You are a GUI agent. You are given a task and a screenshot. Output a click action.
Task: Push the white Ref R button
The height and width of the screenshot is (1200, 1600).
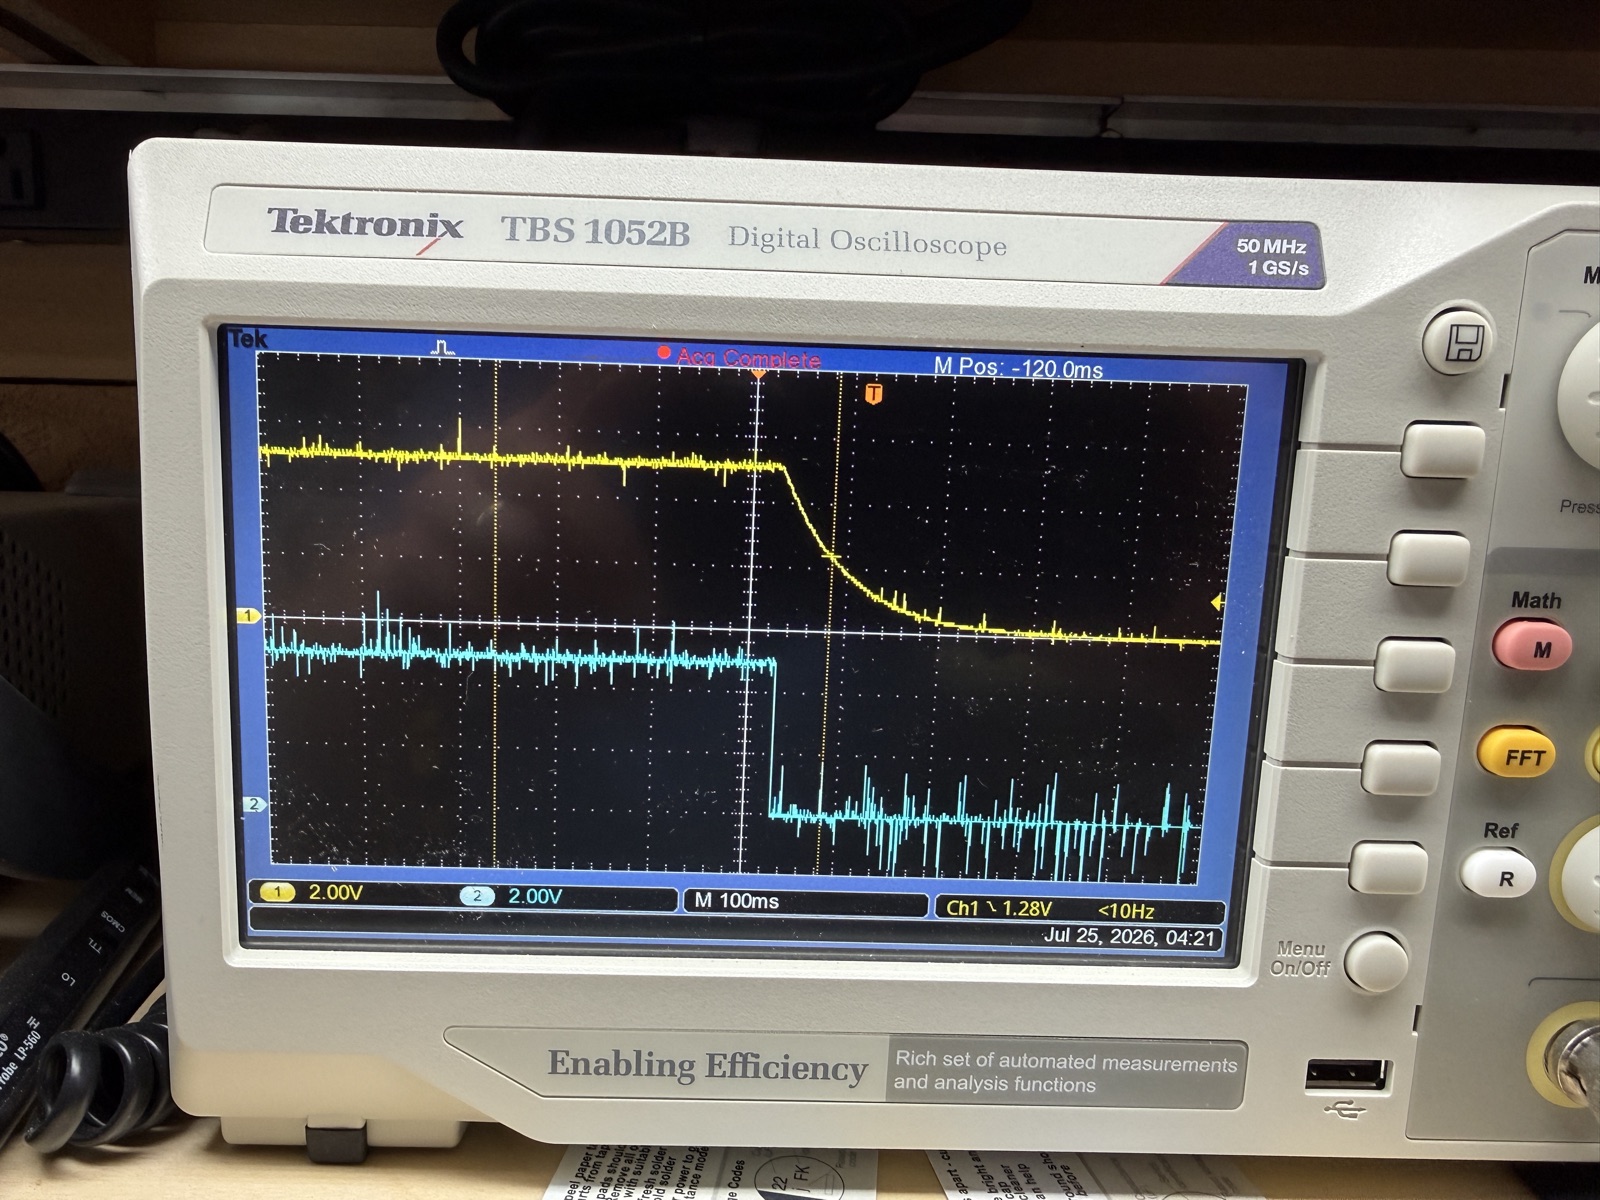(1499, 874)
